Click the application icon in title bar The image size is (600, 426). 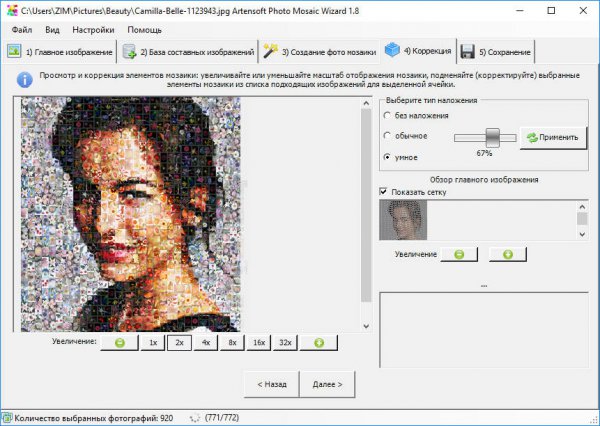click(x=12, y=10)
